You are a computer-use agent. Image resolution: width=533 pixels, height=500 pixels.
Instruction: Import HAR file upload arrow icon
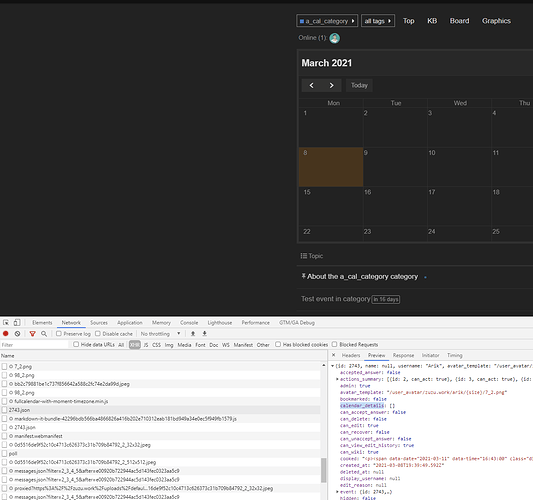193,333
